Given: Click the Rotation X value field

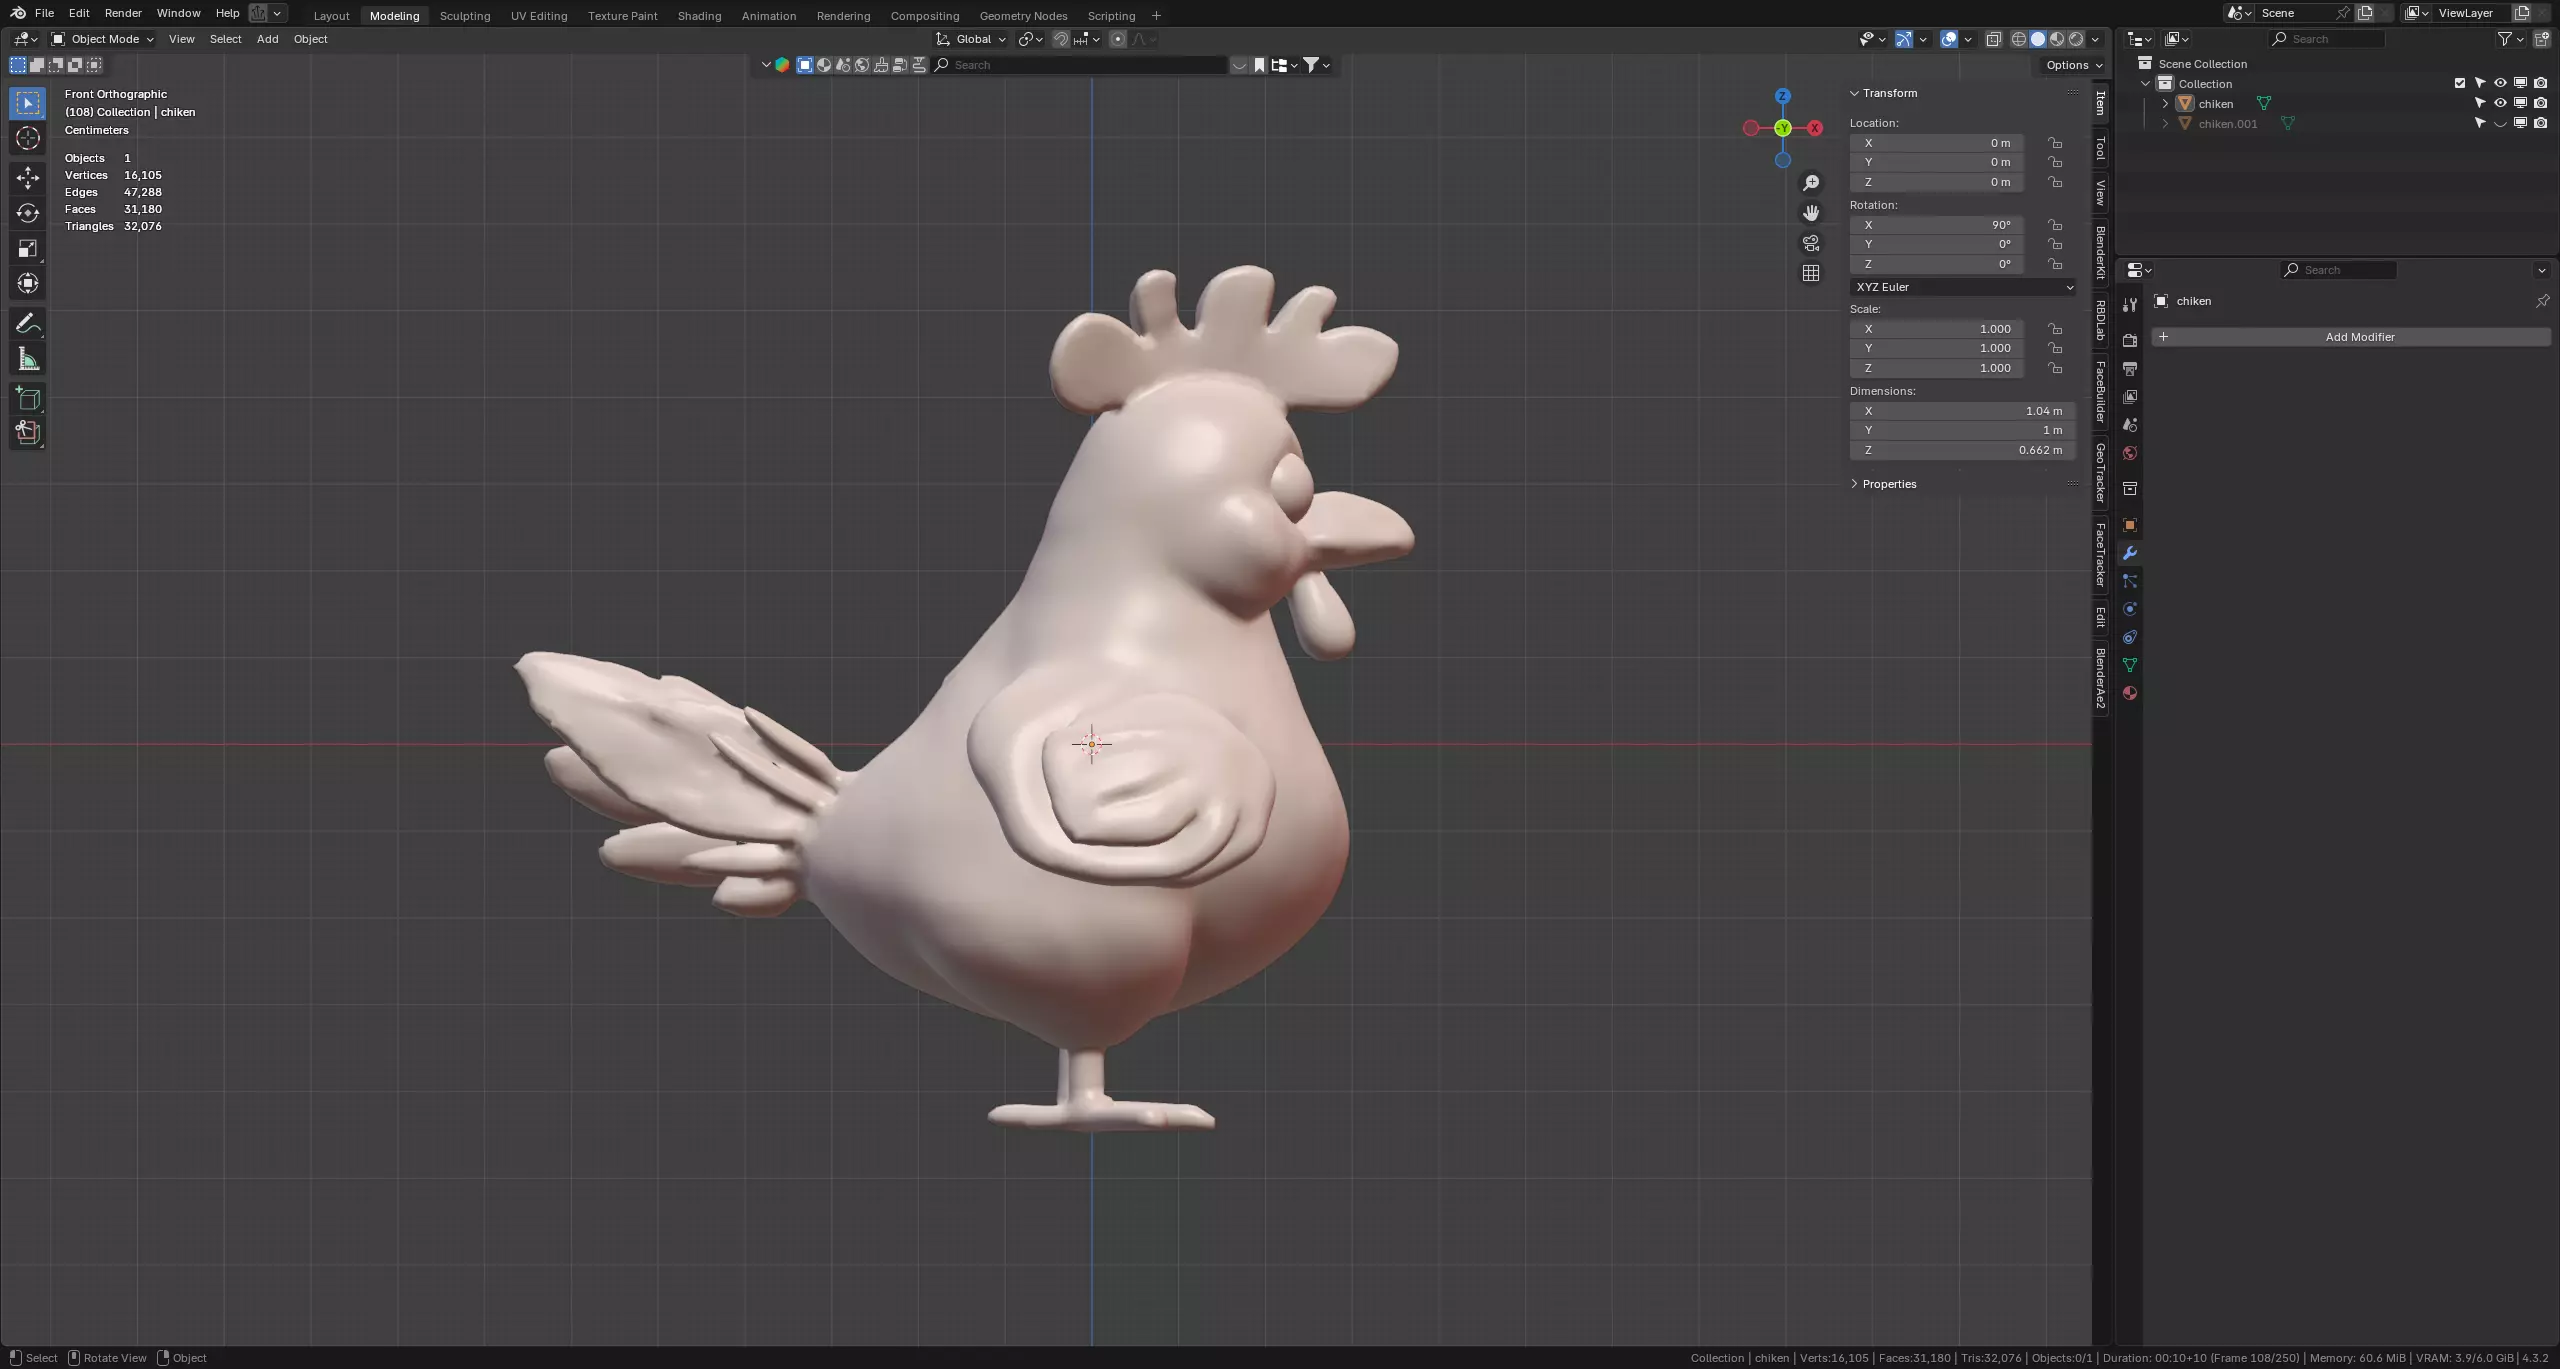Looking at the screenshot, I should pyautogui.click(x=1937, y=225).
